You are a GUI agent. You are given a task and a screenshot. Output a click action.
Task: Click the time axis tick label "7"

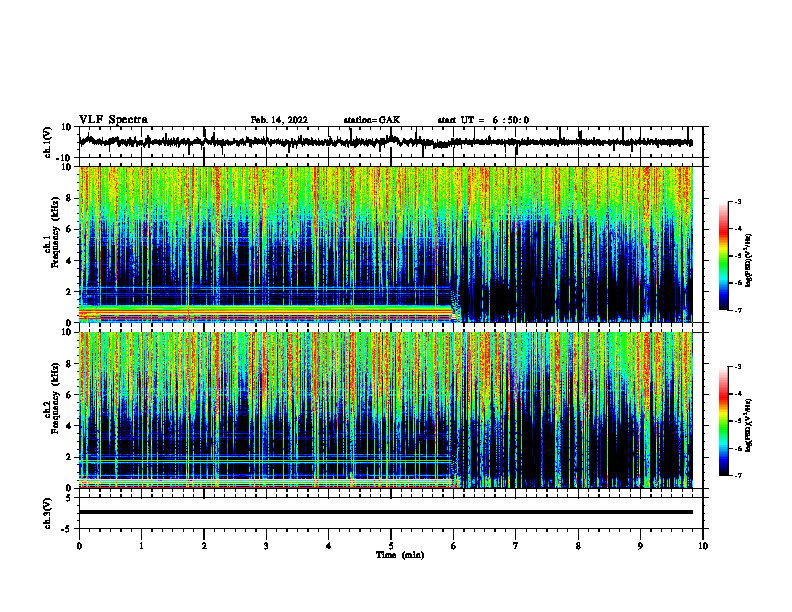[516, 546]
